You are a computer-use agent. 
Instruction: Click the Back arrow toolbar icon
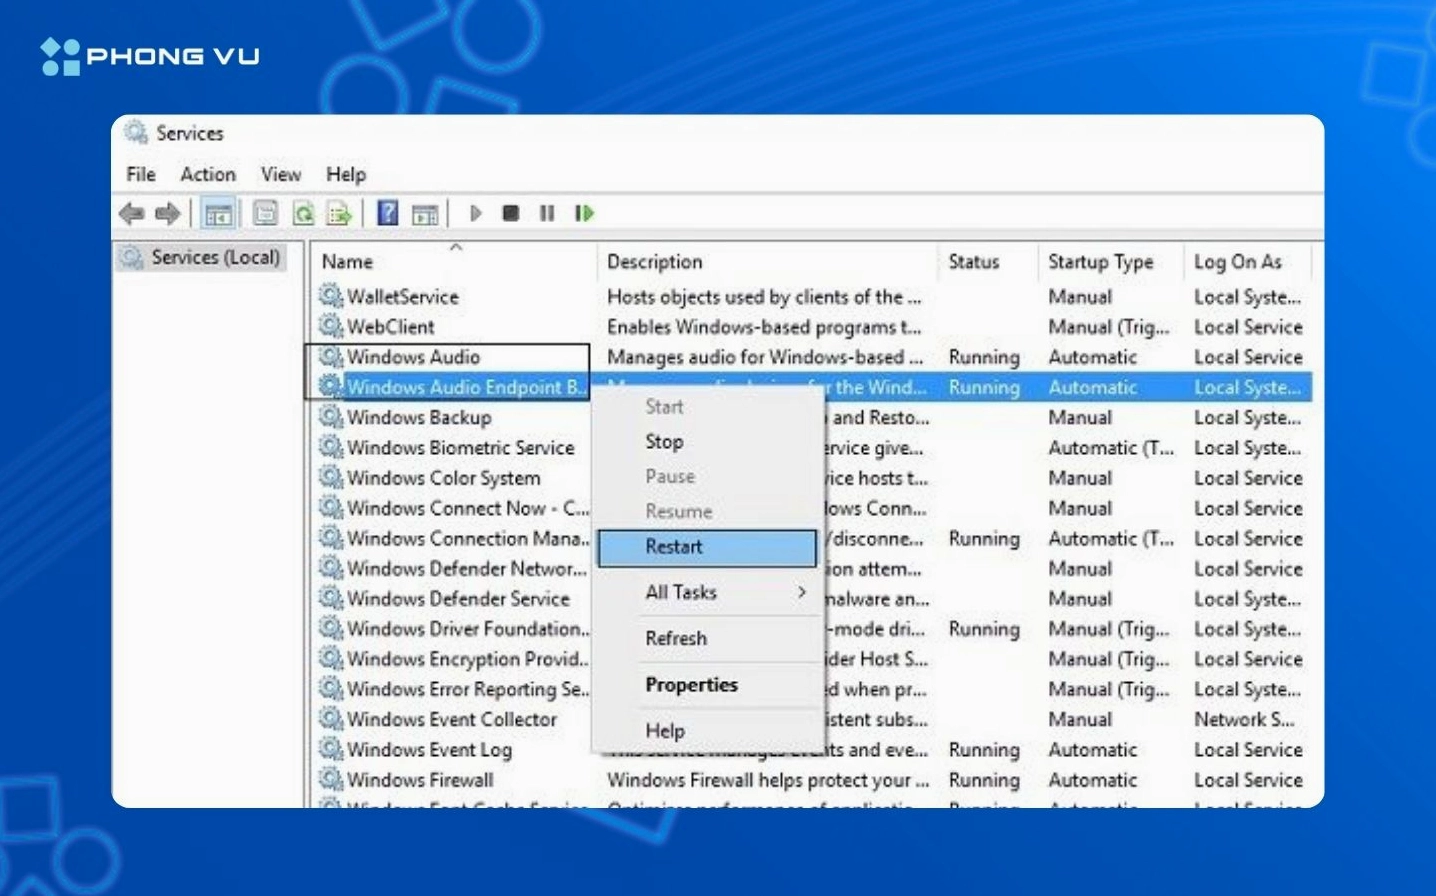coord(131,213)
